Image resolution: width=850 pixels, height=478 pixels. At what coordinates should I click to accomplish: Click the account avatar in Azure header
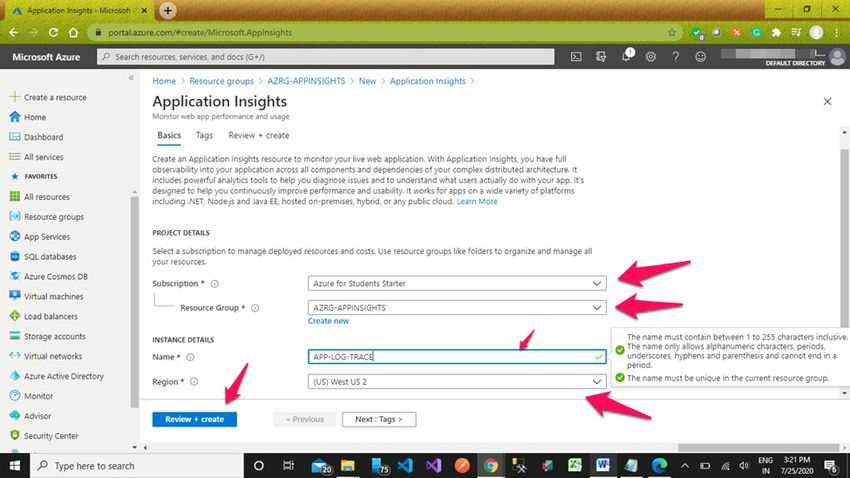[x=837, y=56]
